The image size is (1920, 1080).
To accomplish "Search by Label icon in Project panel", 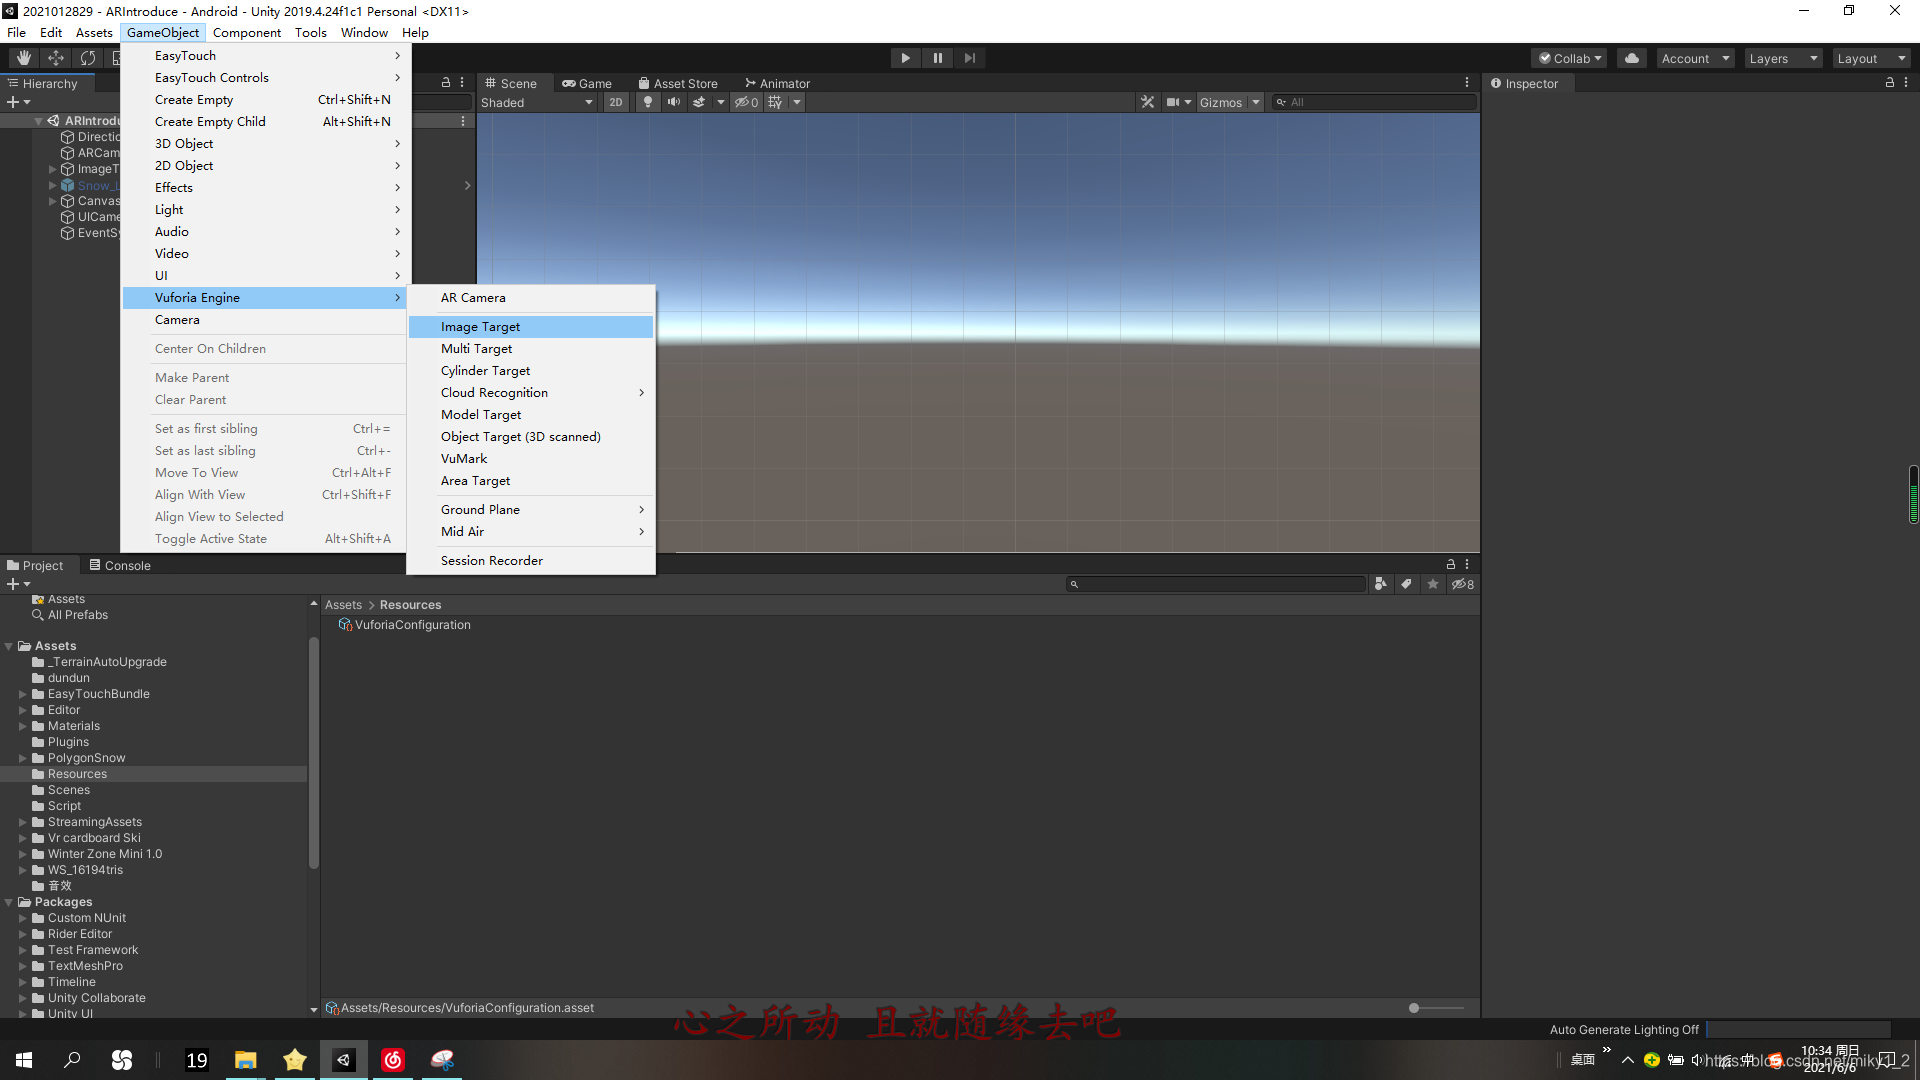I will click(1407, 584).
